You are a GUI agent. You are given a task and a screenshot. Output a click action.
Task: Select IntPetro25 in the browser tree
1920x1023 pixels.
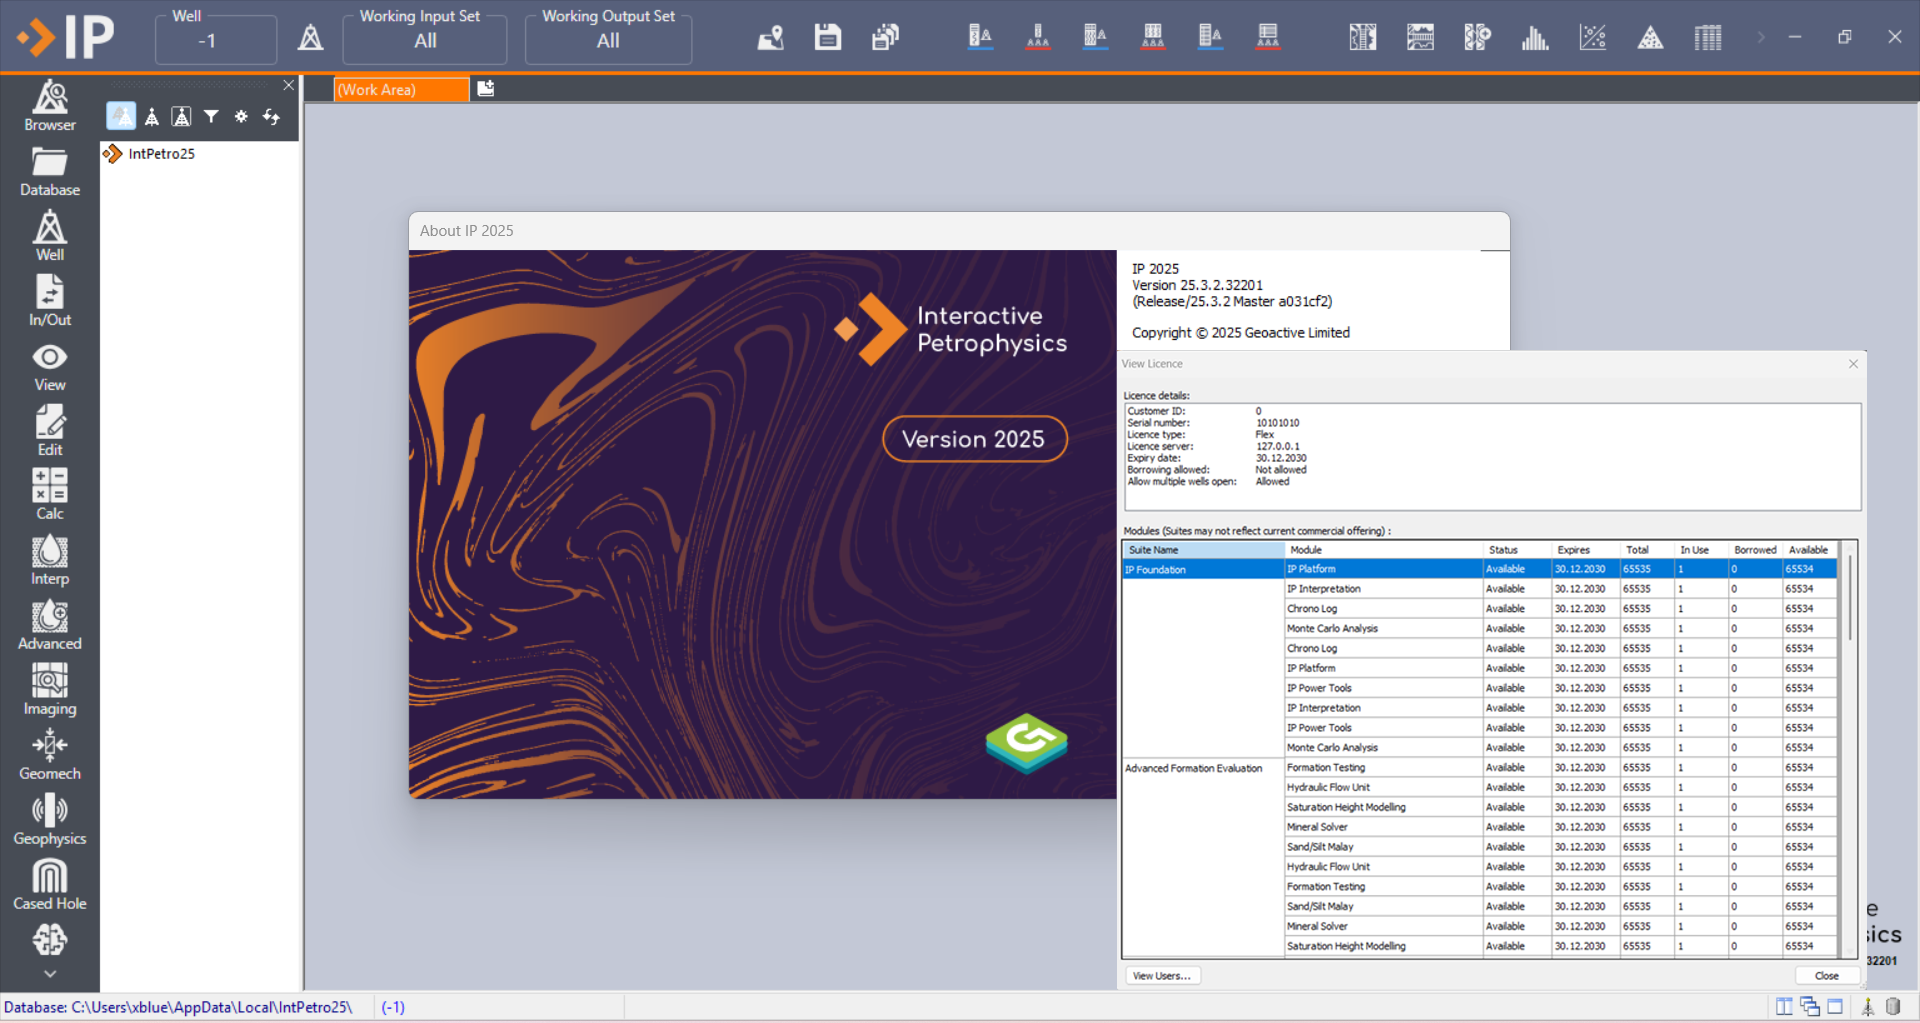point(161,154)
